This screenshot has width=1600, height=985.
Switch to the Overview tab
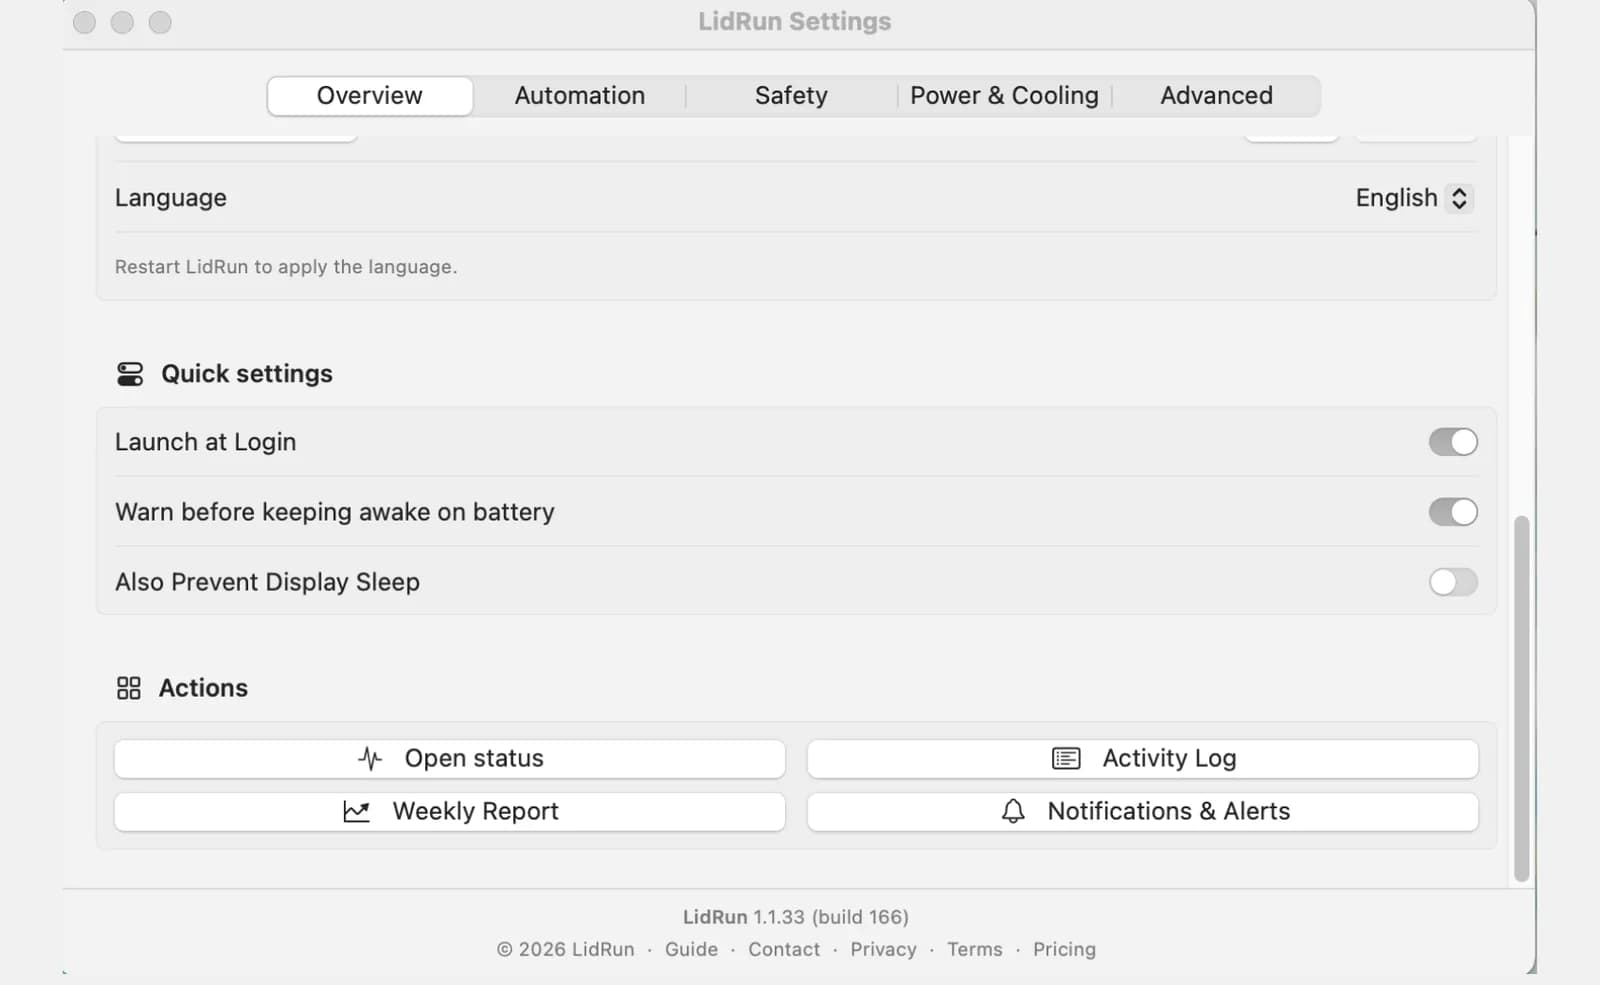[x=370, y=96]
